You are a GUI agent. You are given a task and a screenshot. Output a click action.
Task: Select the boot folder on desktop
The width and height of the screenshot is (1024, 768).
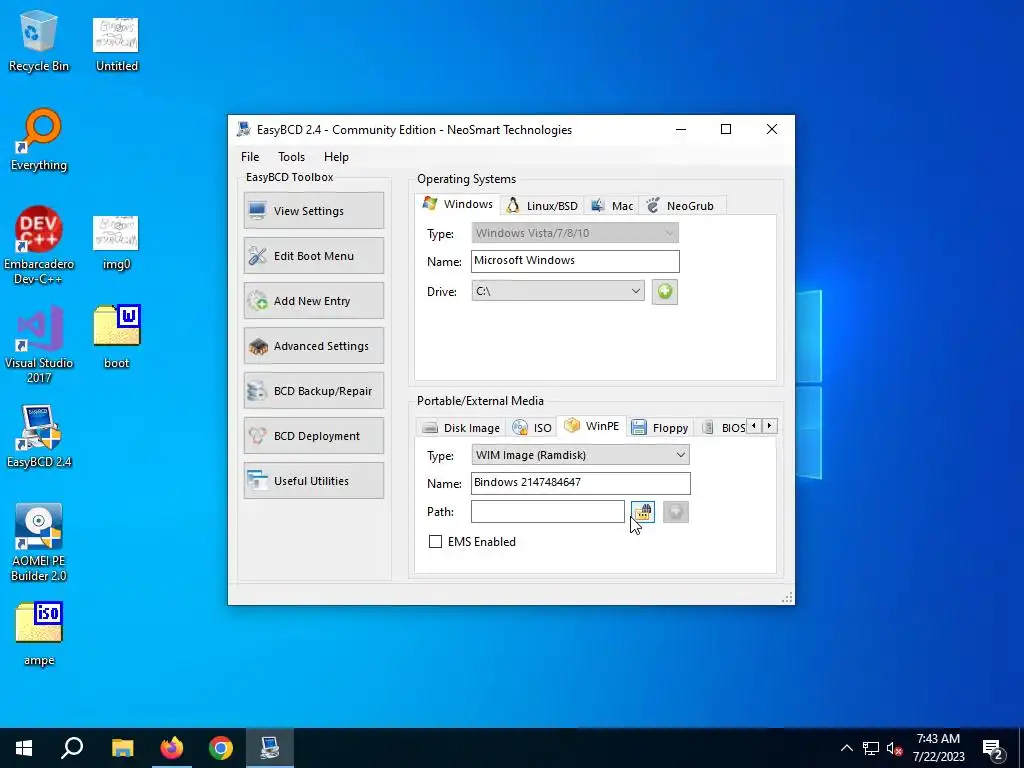116,336
